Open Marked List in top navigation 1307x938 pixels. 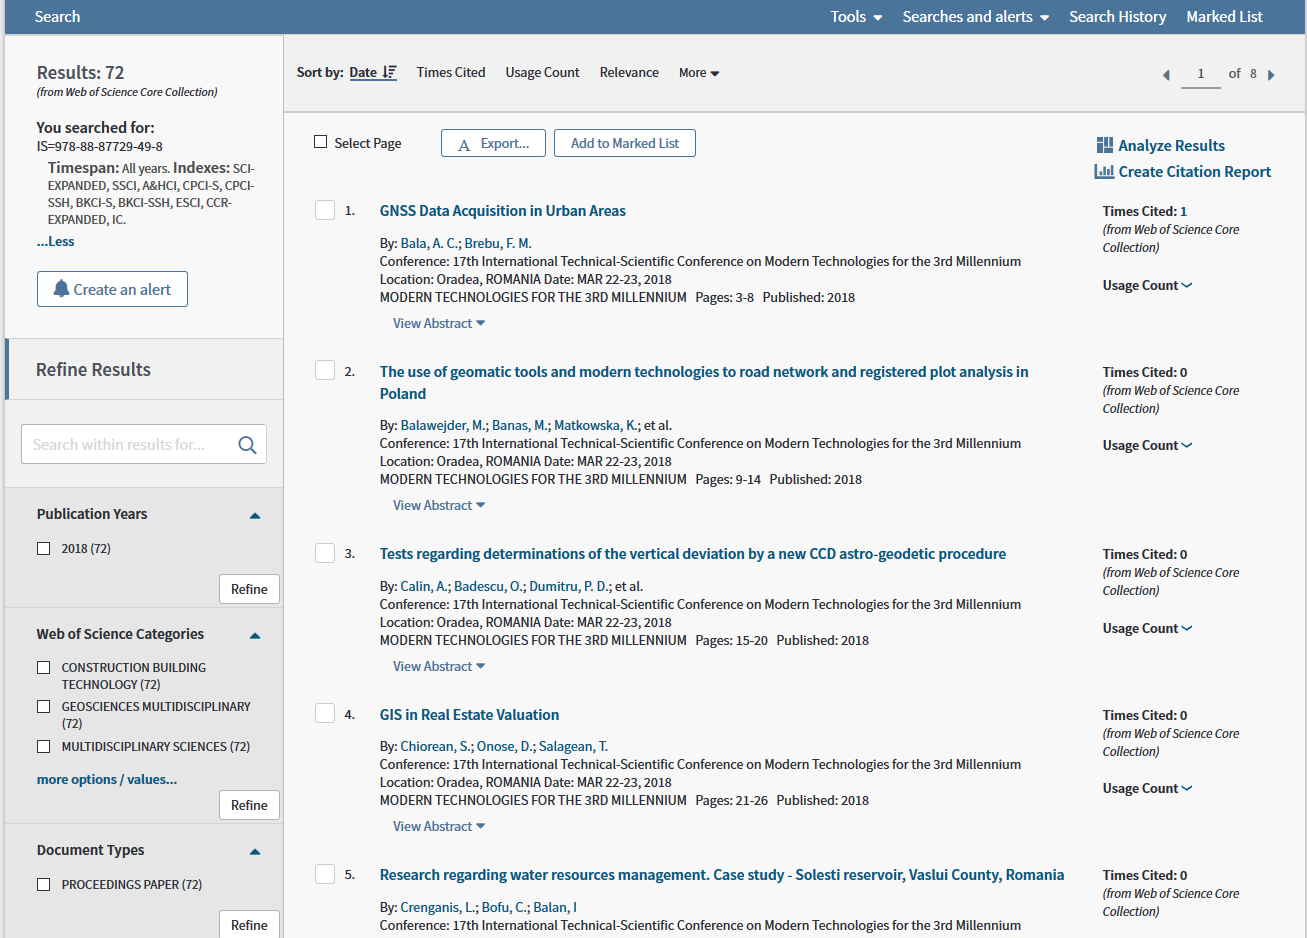click(x=1224, y=17)
